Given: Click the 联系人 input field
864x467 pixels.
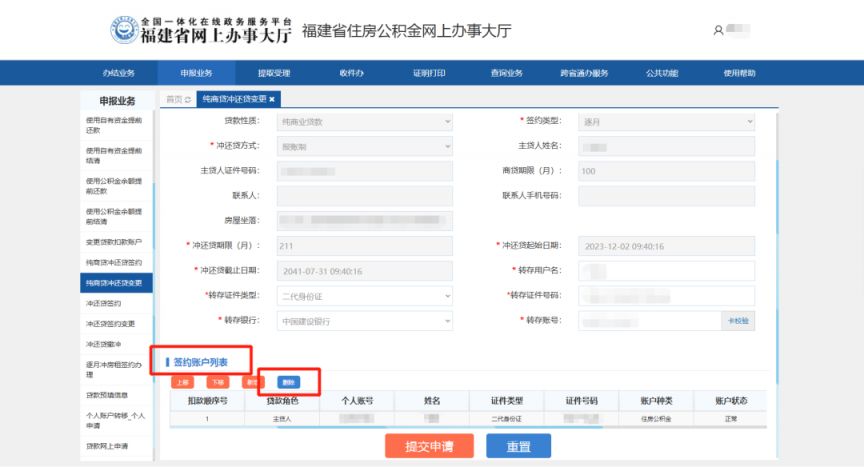Looking at the screenshot, I should (x=365, y=196).
